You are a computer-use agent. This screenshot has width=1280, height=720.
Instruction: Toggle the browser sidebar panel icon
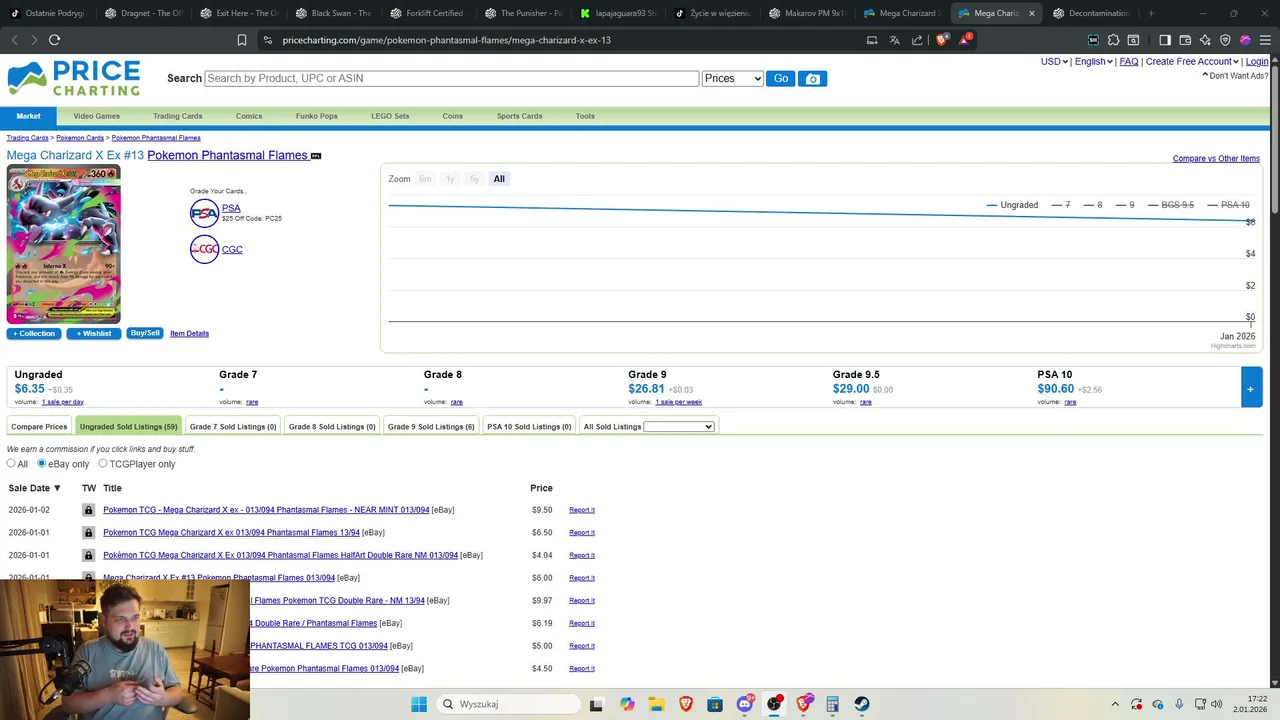(x=1165, y=40)
